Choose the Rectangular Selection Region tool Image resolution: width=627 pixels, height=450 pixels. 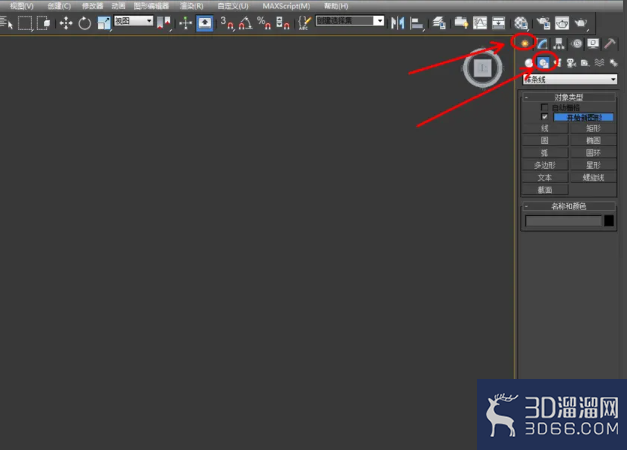pyautogui.click(x=25, y=23)
